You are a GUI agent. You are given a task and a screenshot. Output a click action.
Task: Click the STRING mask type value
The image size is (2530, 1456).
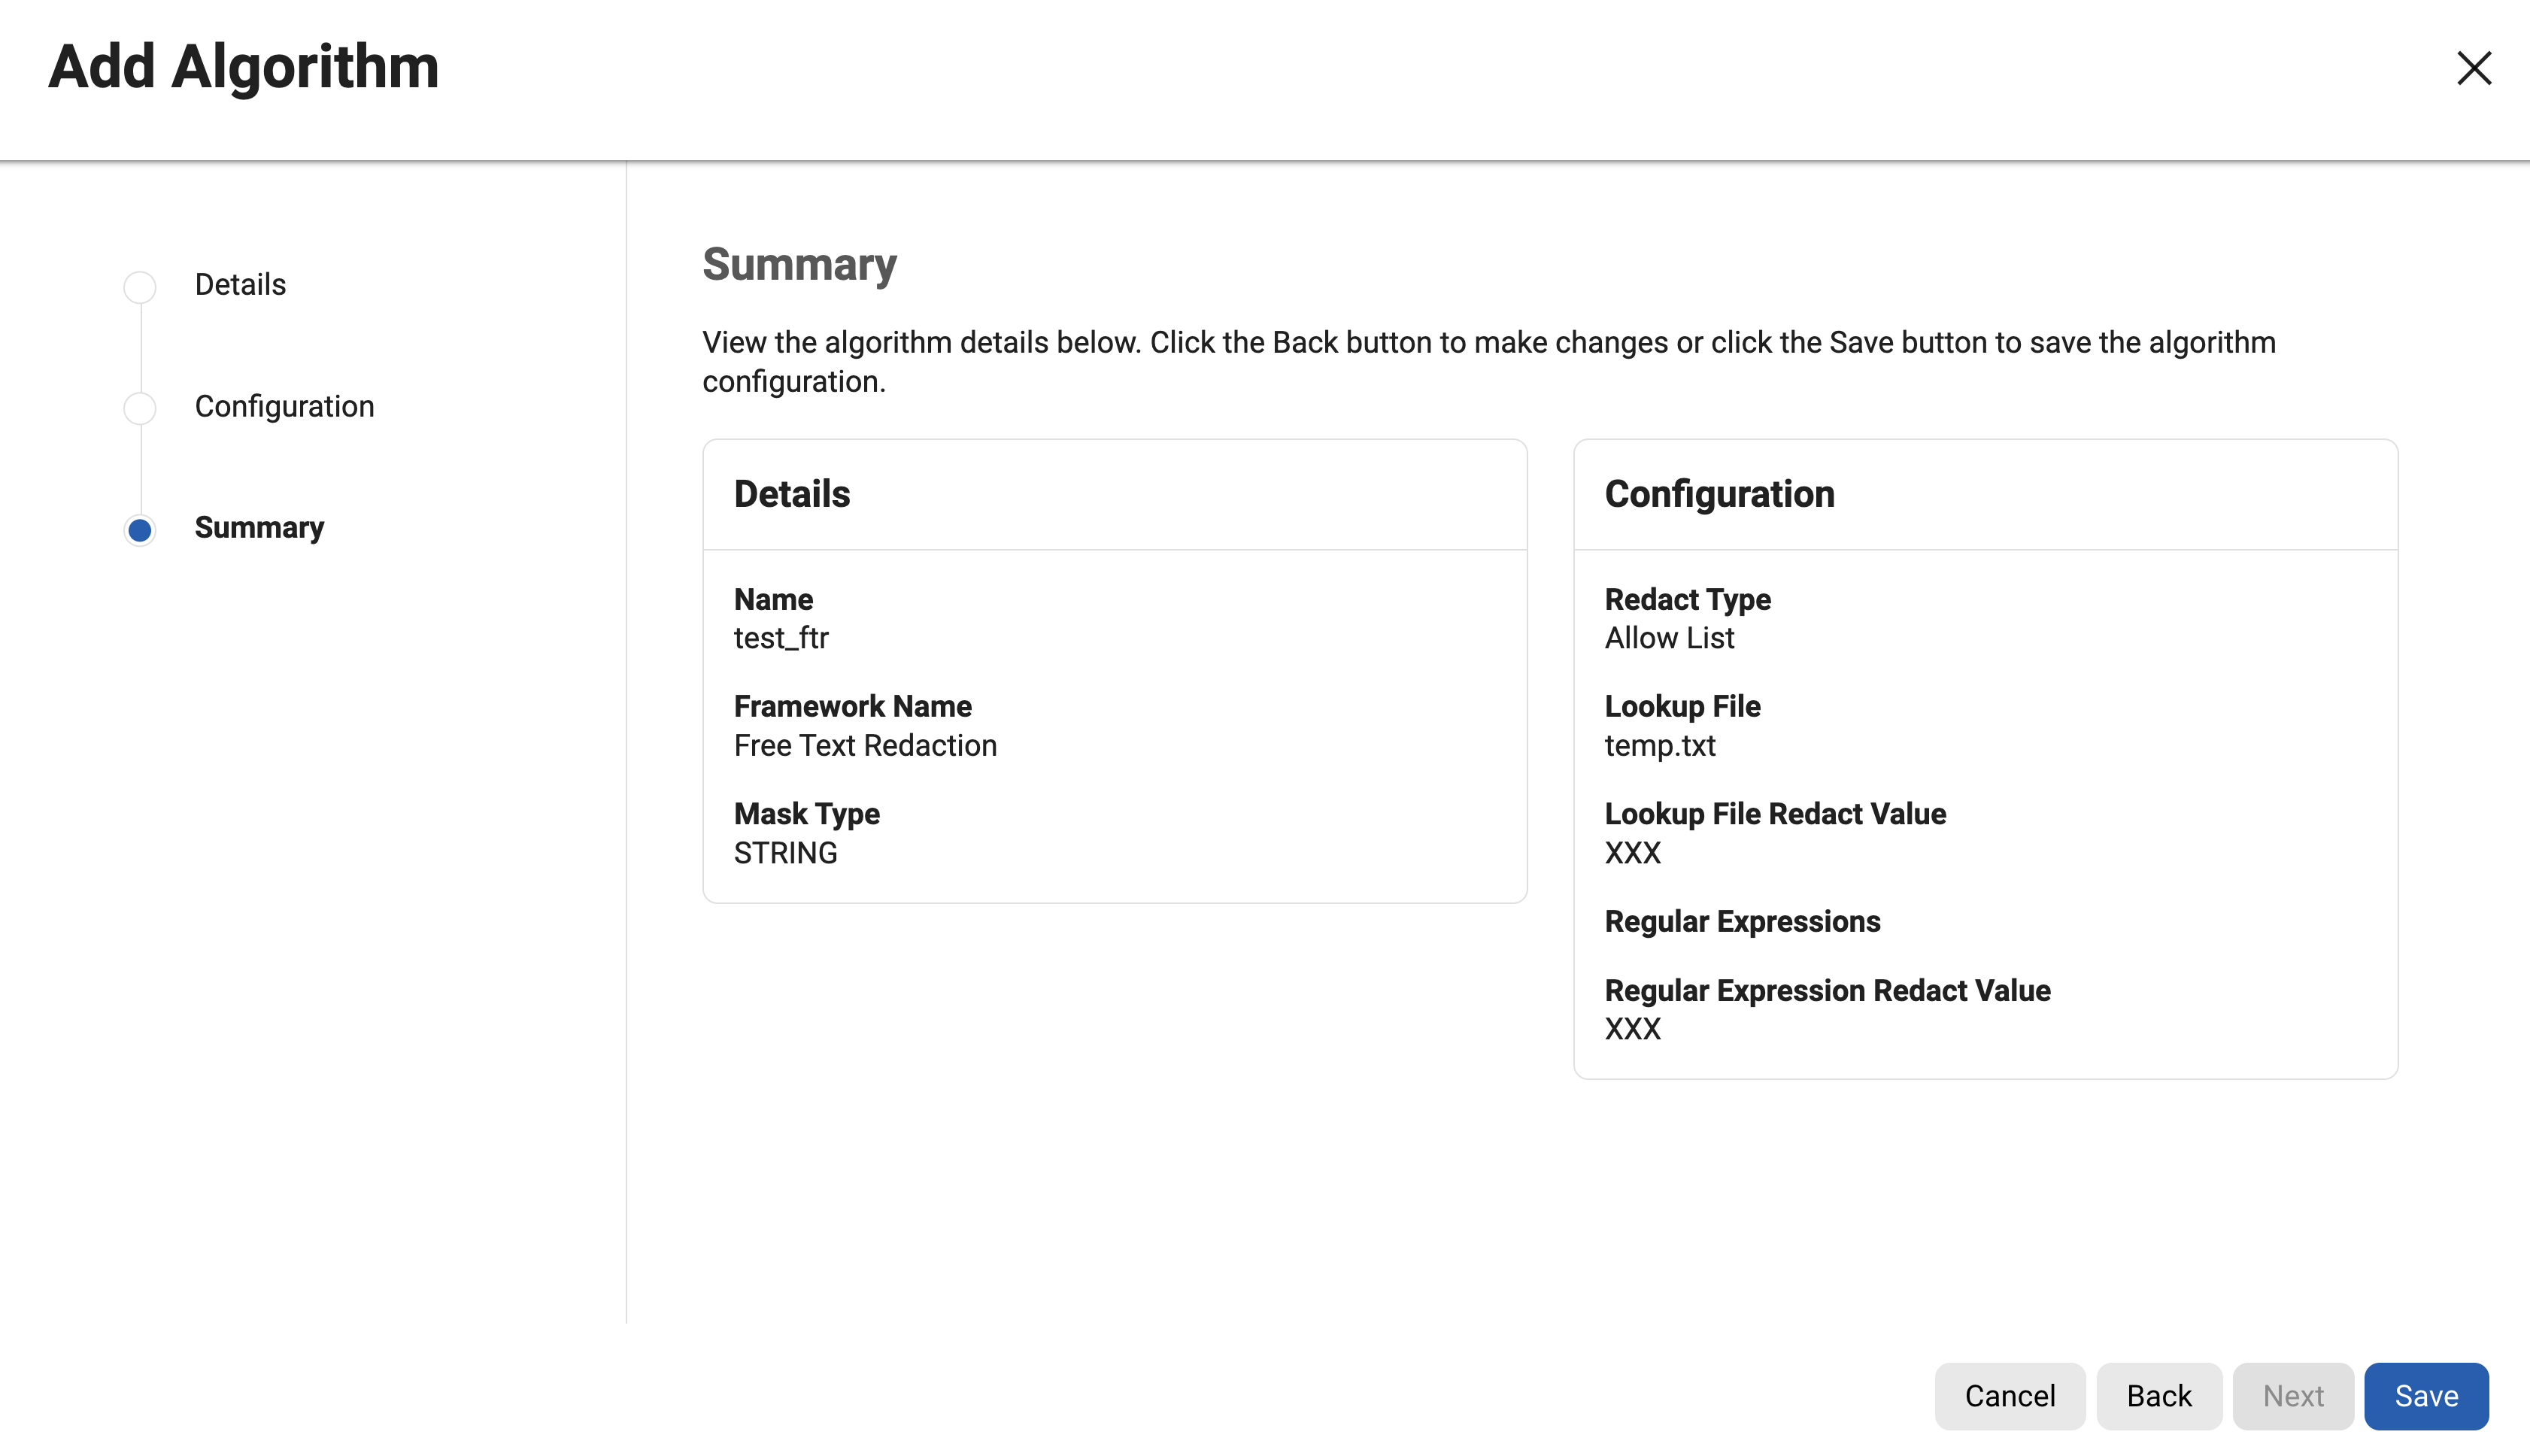[x=785, y=853]
